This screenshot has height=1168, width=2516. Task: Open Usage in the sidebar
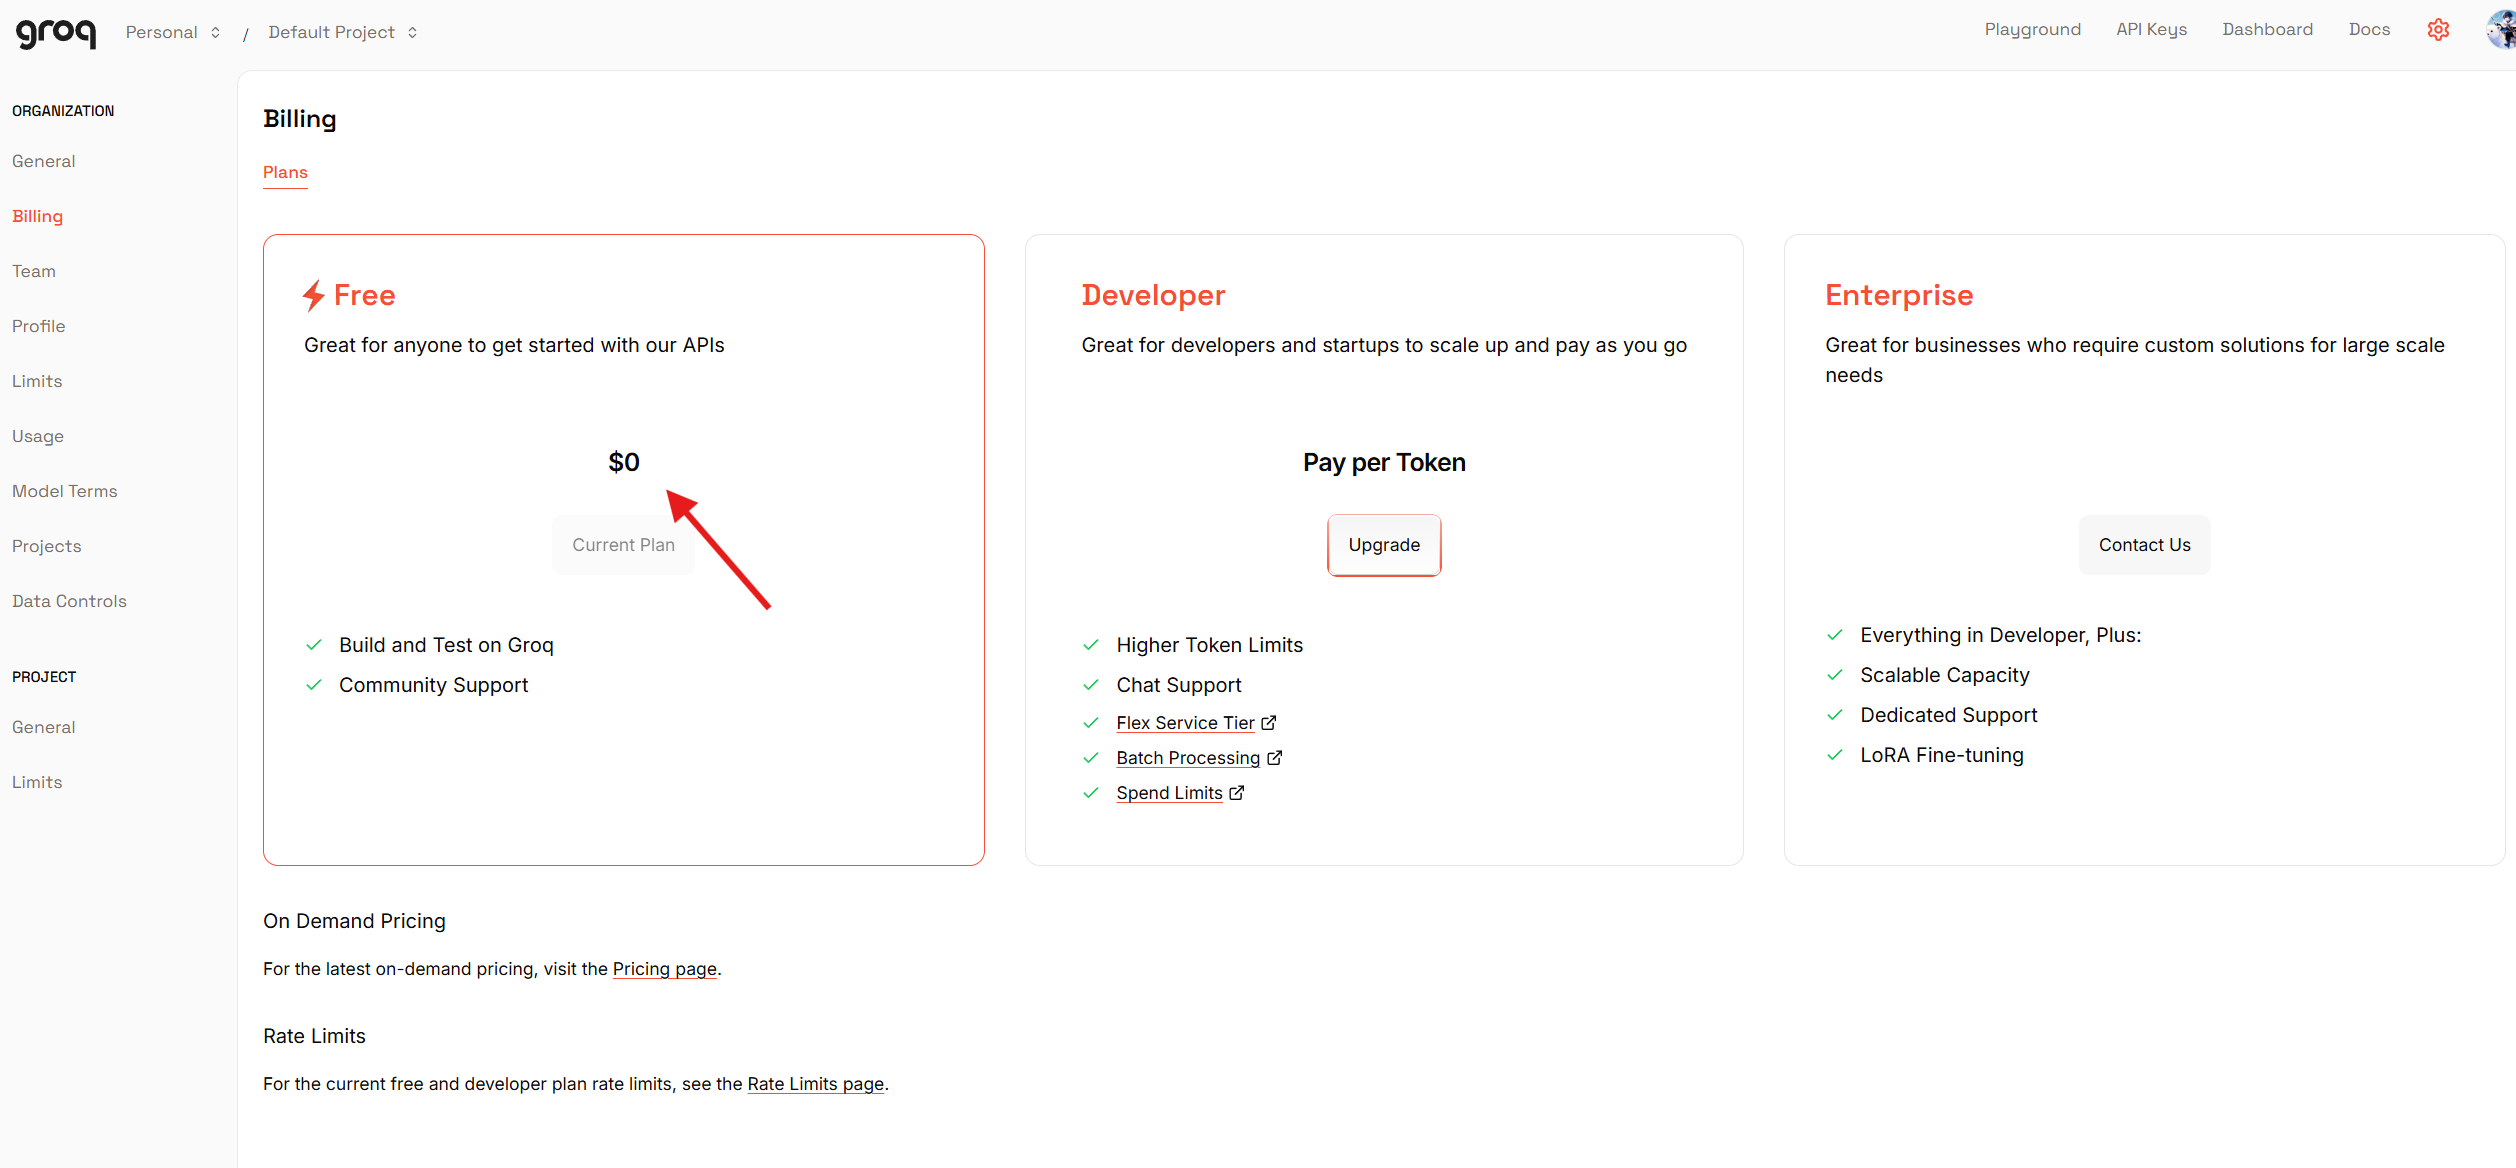[x=38, y=436]
